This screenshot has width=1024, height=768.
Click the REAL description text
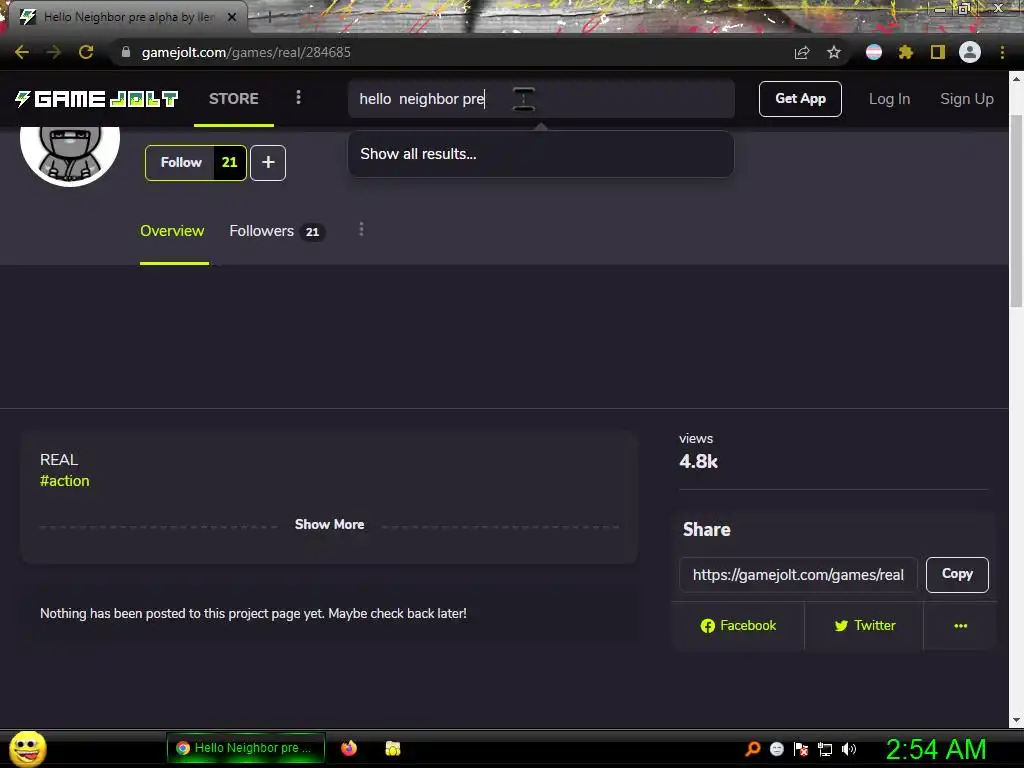(x=59, y=460)
